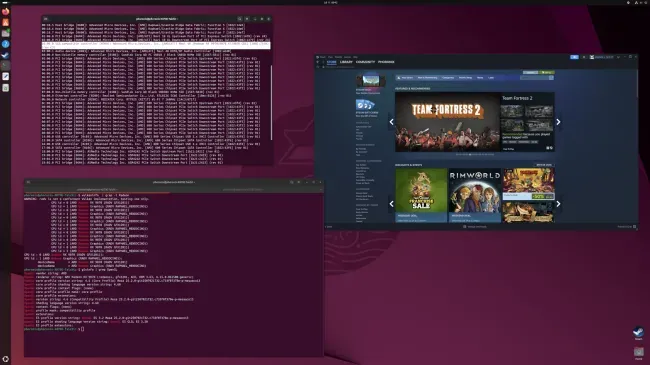This screenshot has height=365, width=650.
Task: Show next discounts carousel page
Action: [558, 204]
